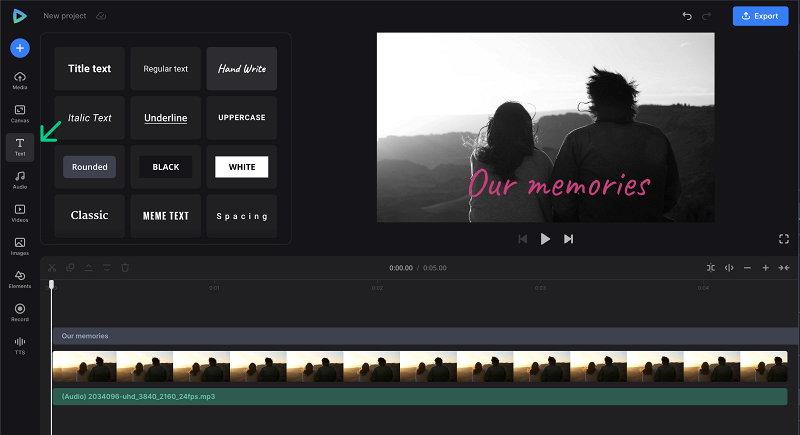
Task: Skip to the previous clip
Action: (x=522, y=239)
